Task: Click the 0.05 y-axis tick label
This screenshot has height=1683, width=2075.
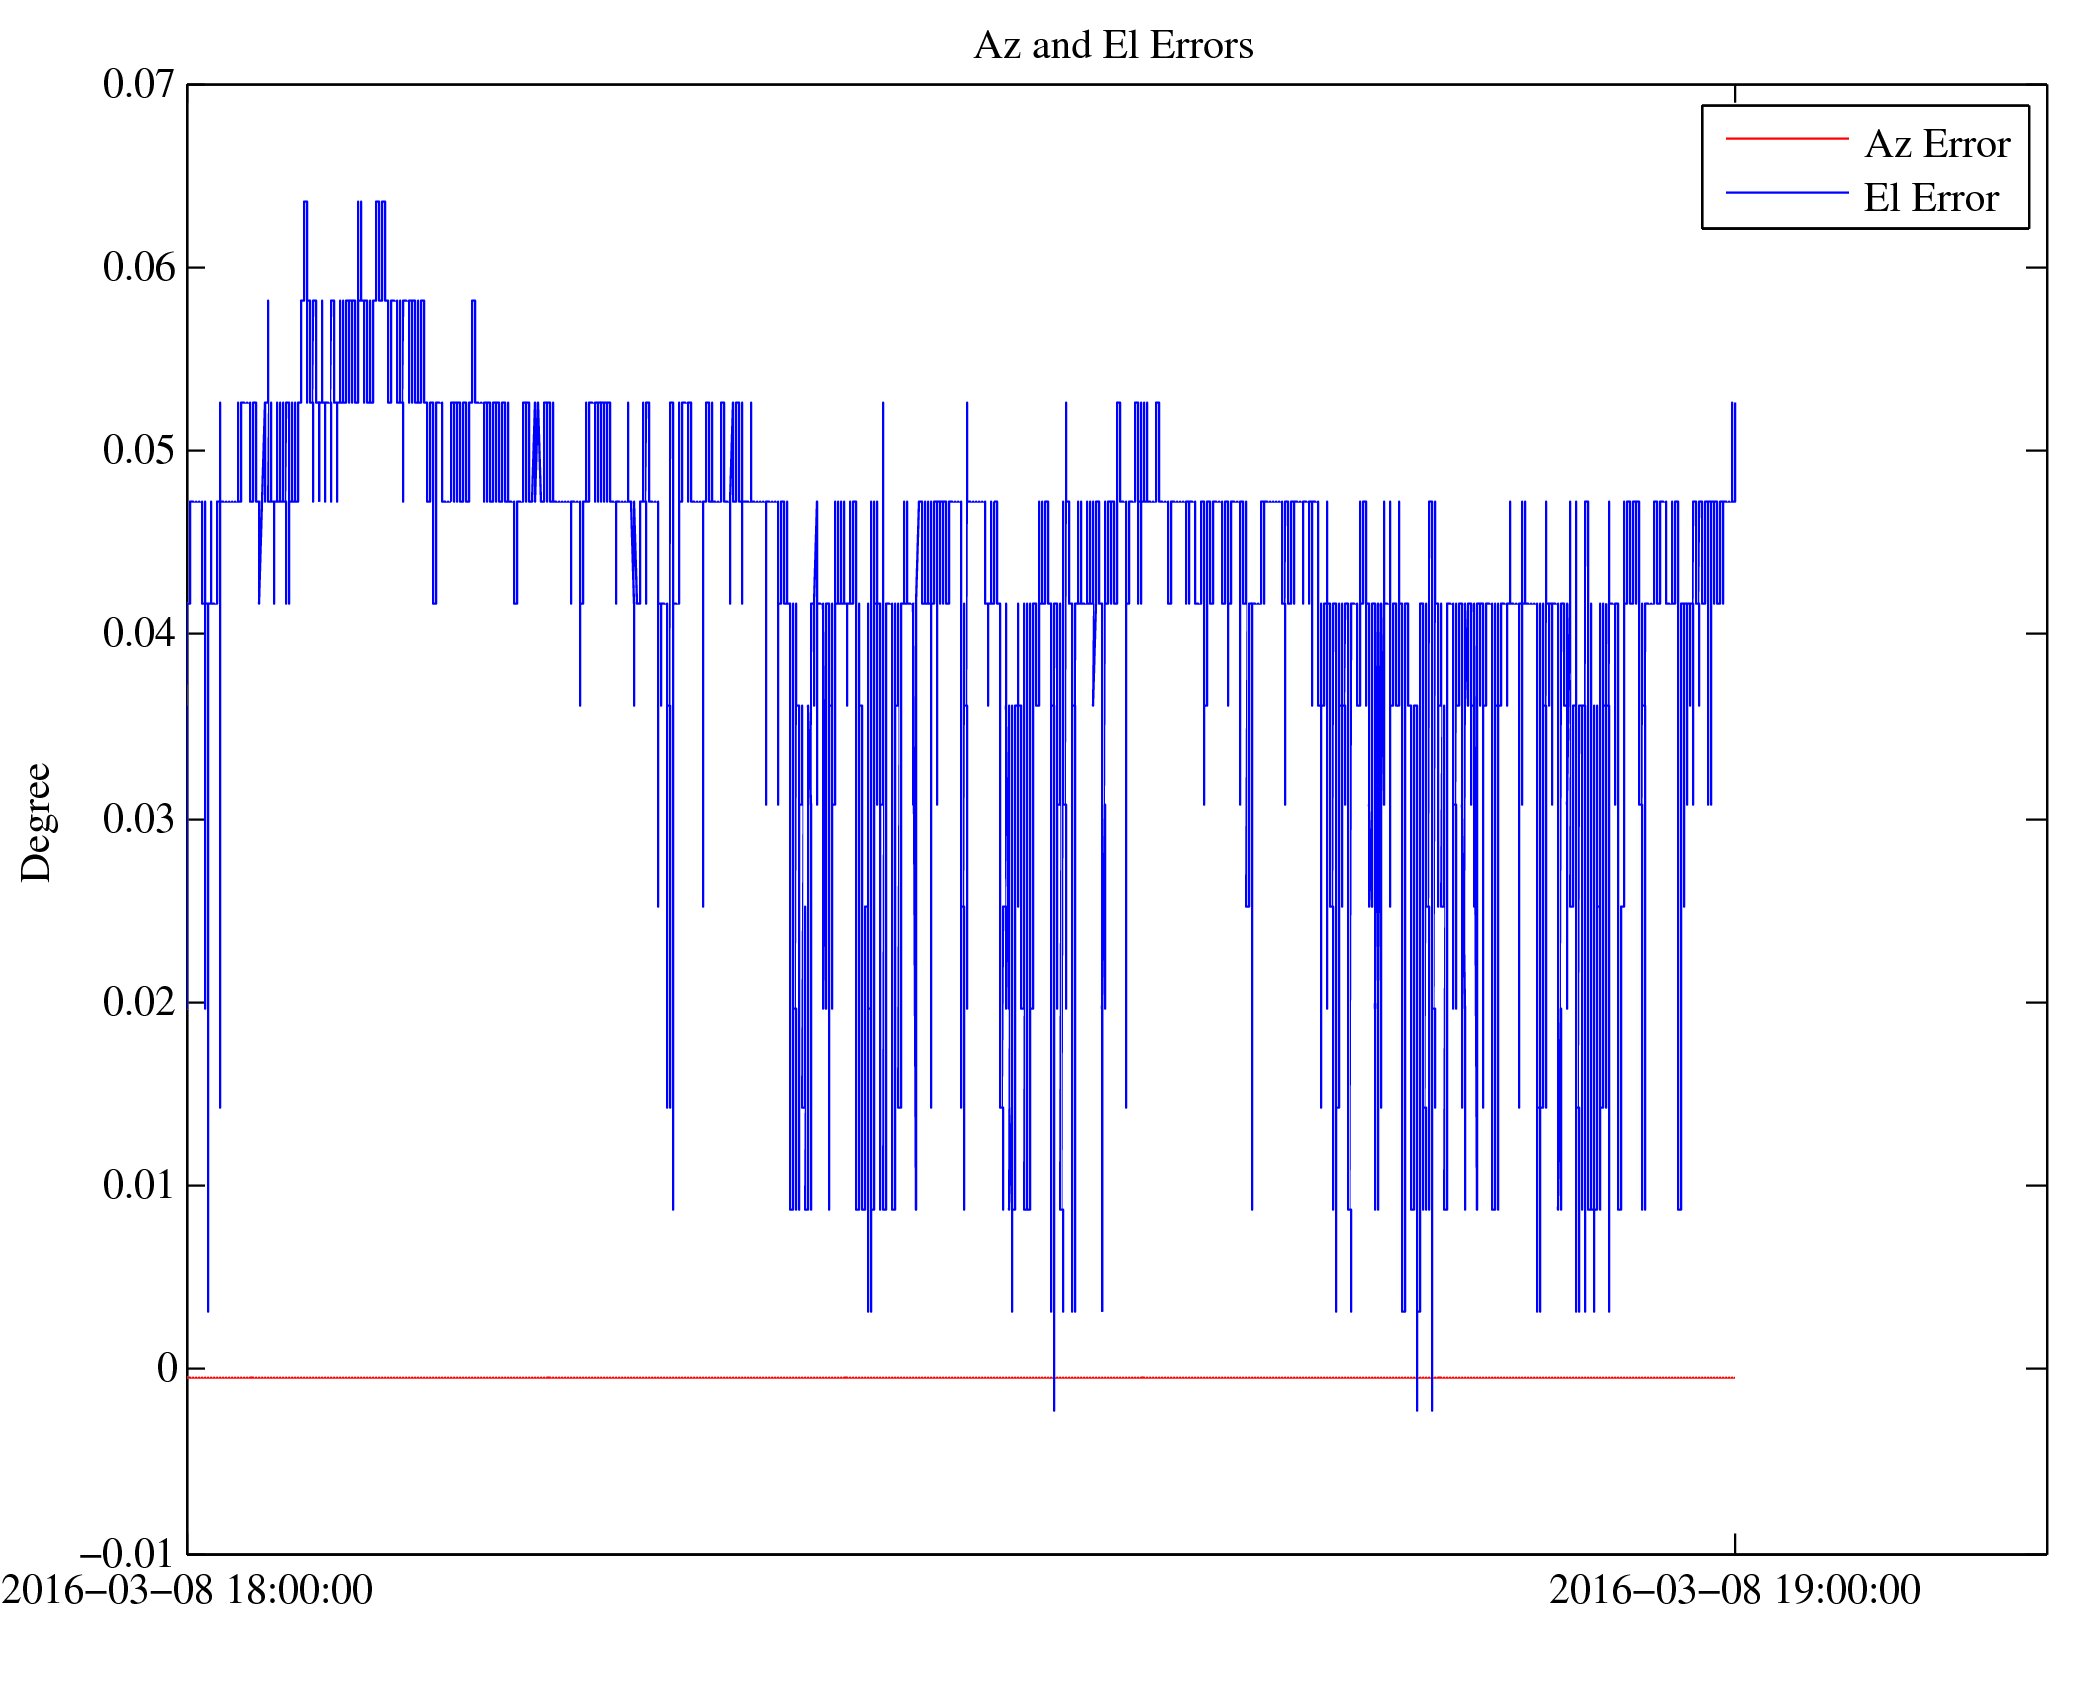Action: coord(138,451)
